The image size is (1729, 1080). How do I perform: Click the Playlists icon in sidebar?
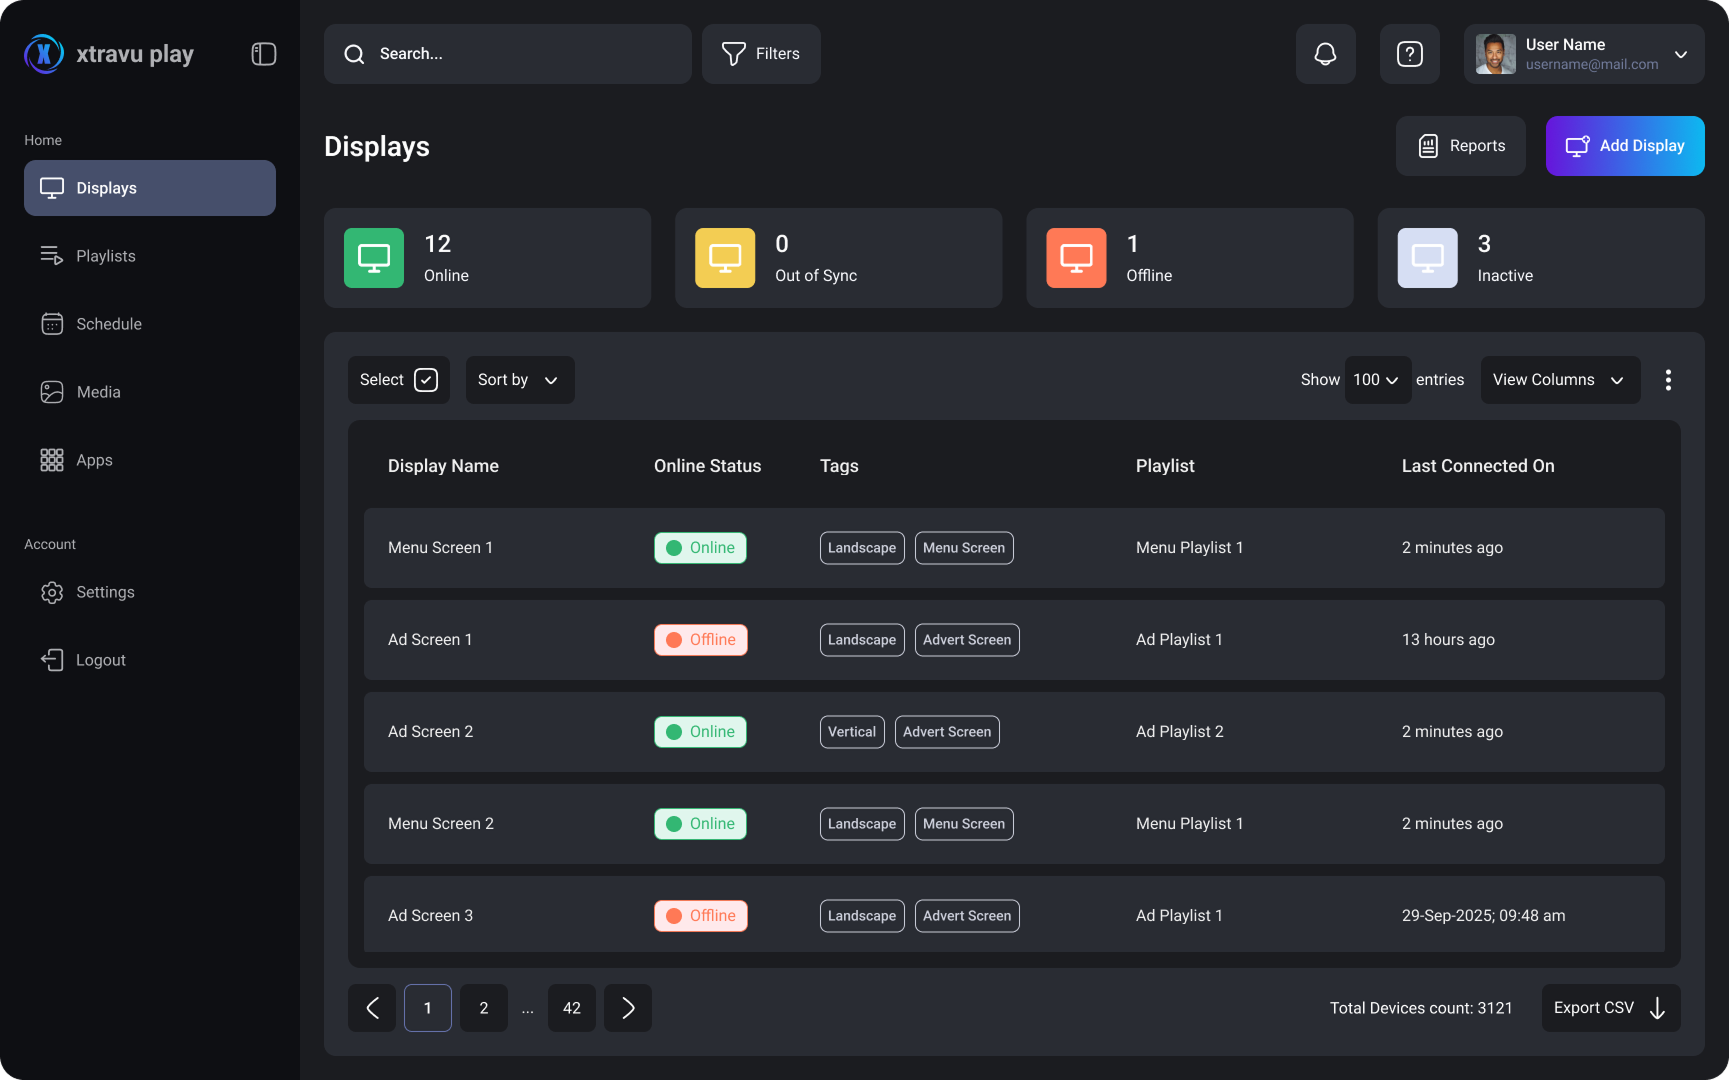[52, 256]
